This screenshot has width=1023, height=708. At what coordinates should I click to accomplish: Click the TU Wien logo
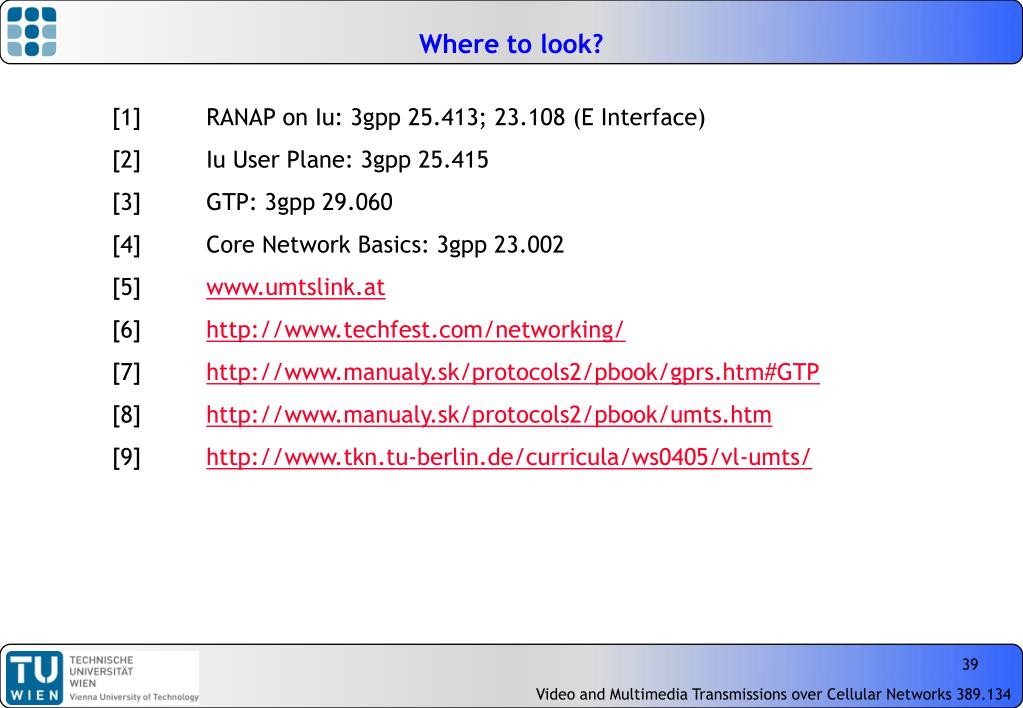[35, 677]
